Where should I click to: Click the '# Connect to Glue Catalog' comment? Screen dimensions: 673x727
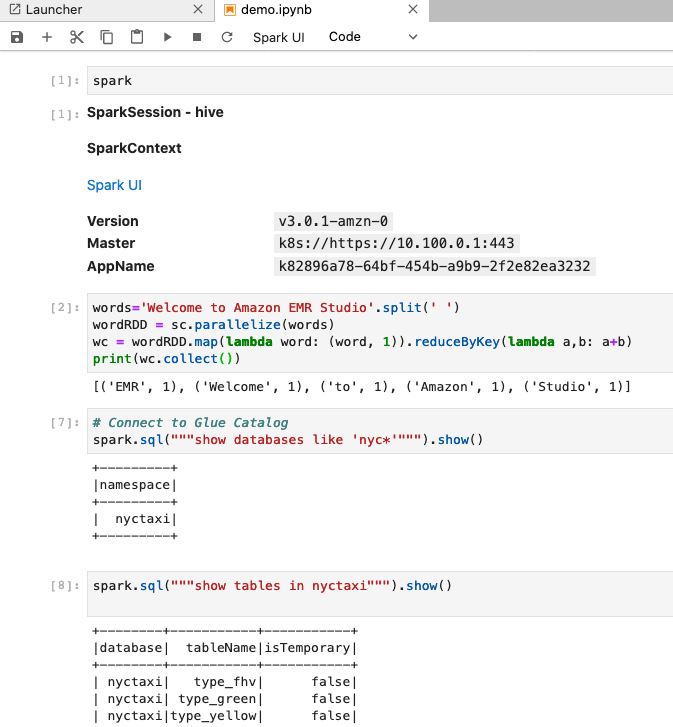click(x=190, y=423)
